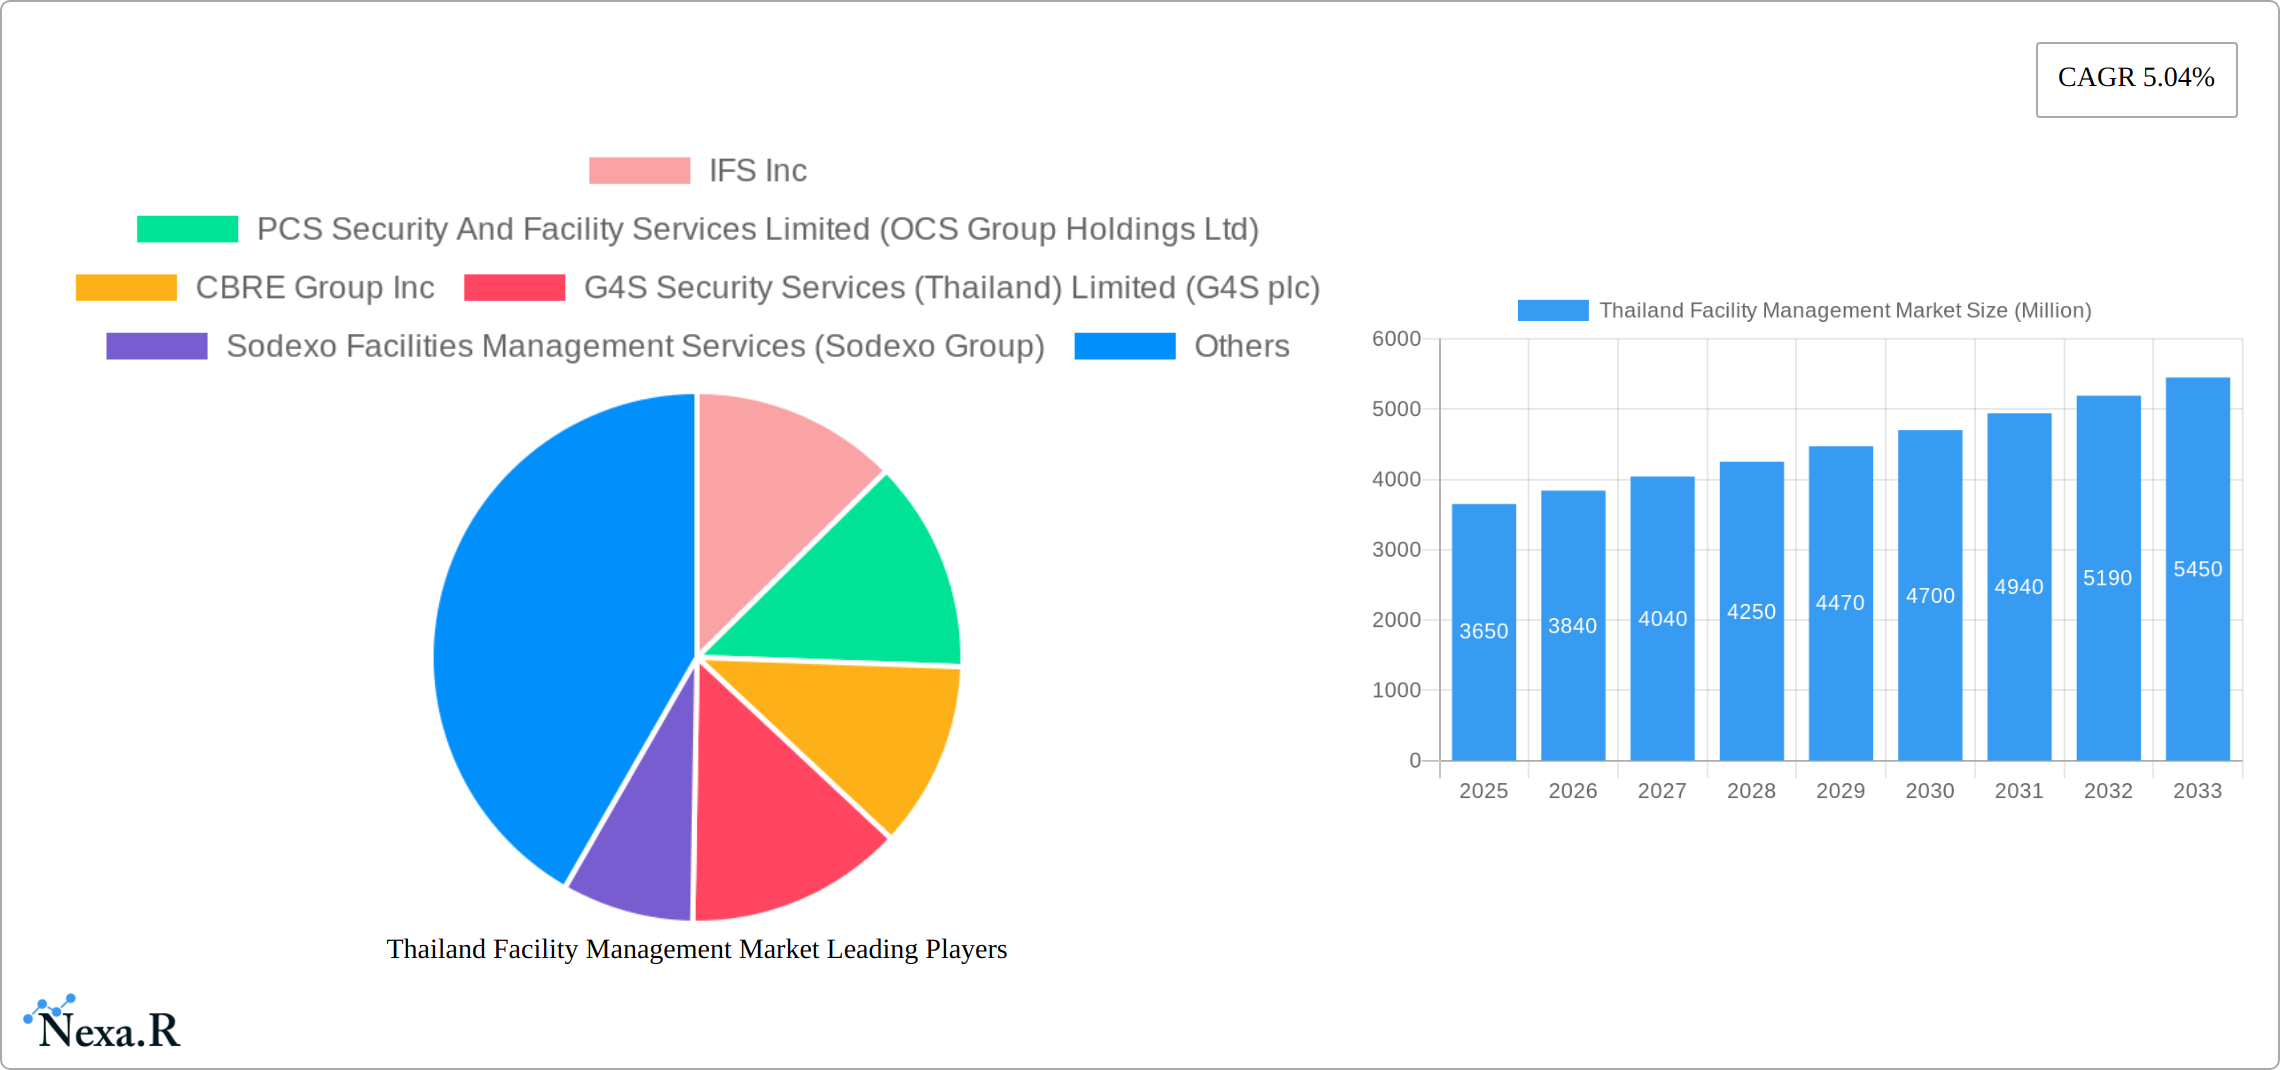This screenshot has width=2280, height=1070.
Task: Toggle Sodexo Facilities Management Services legend label
Action: pos(636,346)
